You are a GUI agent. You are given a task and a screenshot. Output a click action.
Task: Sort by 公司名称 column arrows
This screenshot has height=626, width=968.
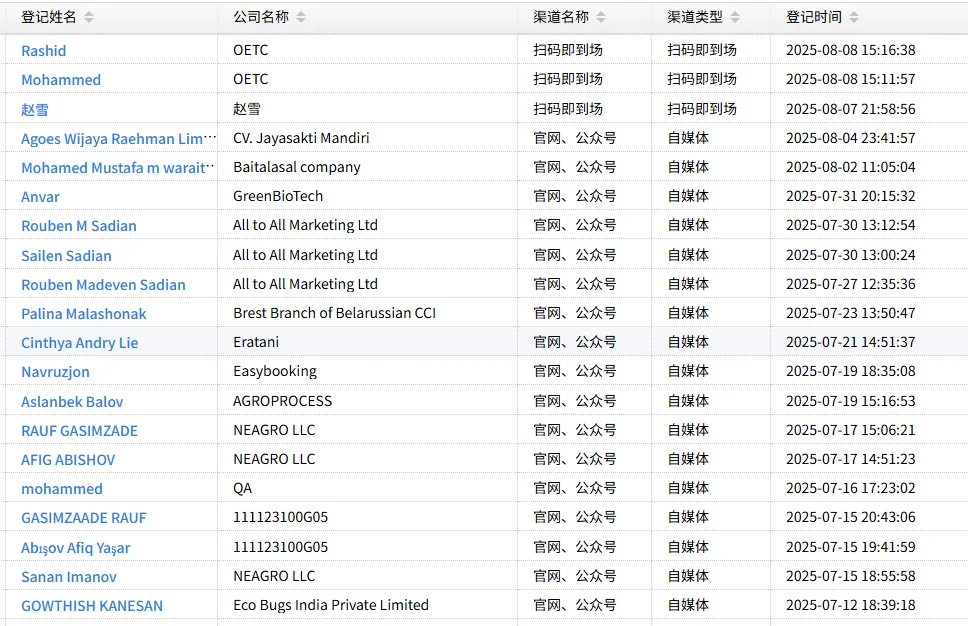click(301, 17)
